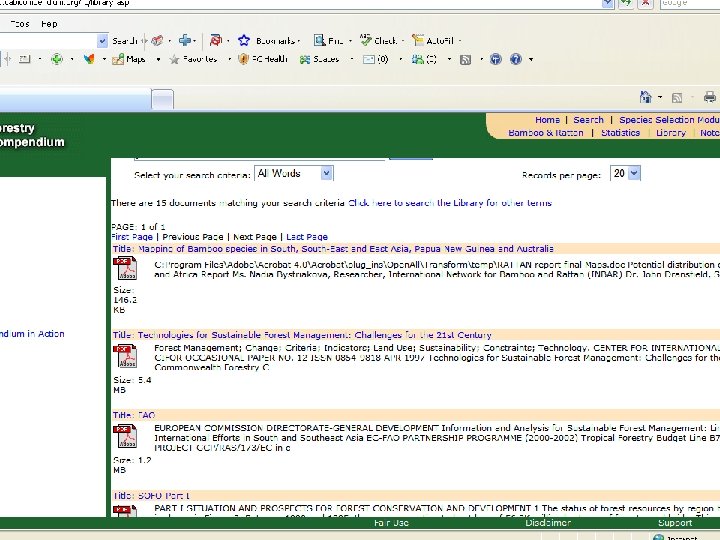Viewport: 720px width, 540px height.
Task: Expand the Home icon dropdown arrow
Action: [x=660, y=97]
